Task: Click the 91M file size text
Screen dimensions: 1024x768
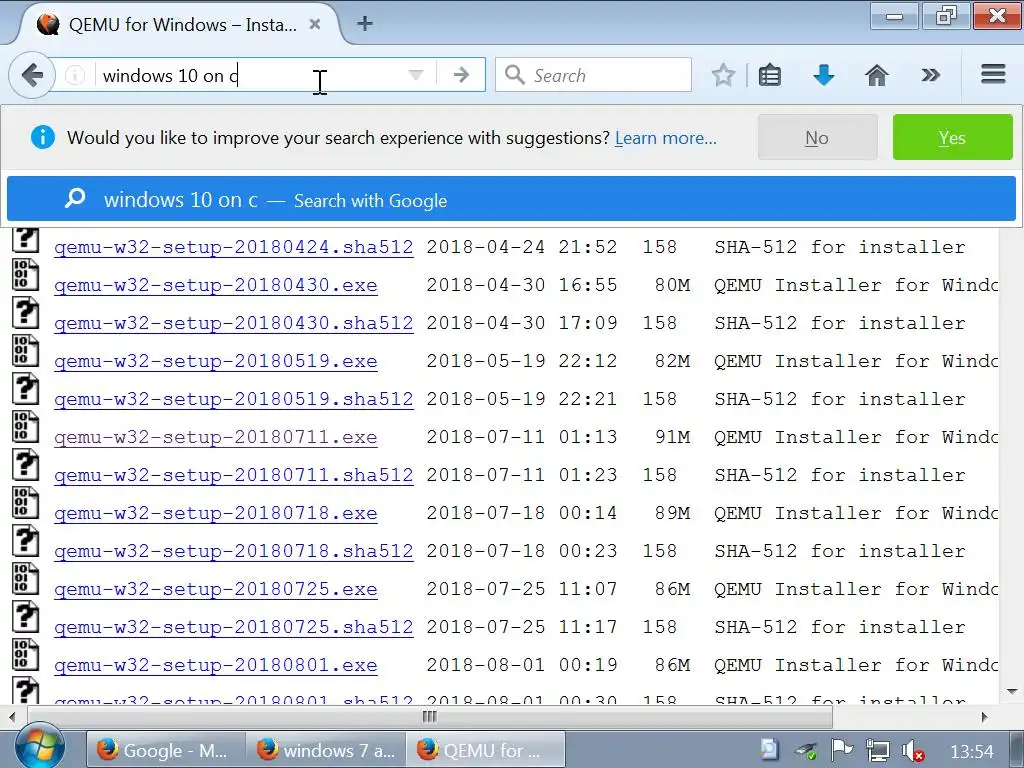Action: point(672,436)
